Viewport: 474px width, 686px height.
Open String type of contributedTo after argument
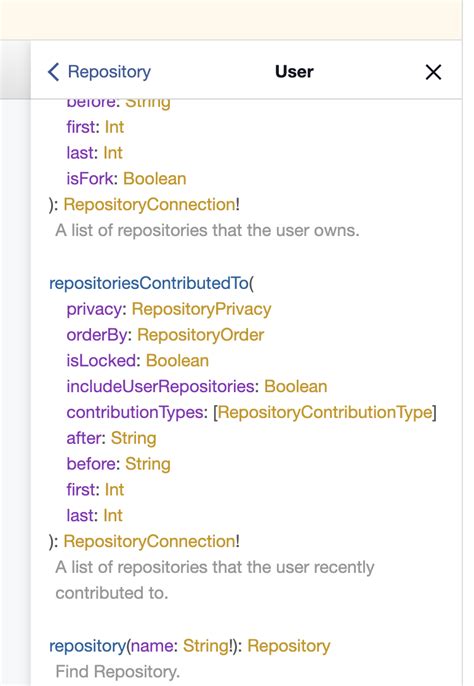click(133, 438)
